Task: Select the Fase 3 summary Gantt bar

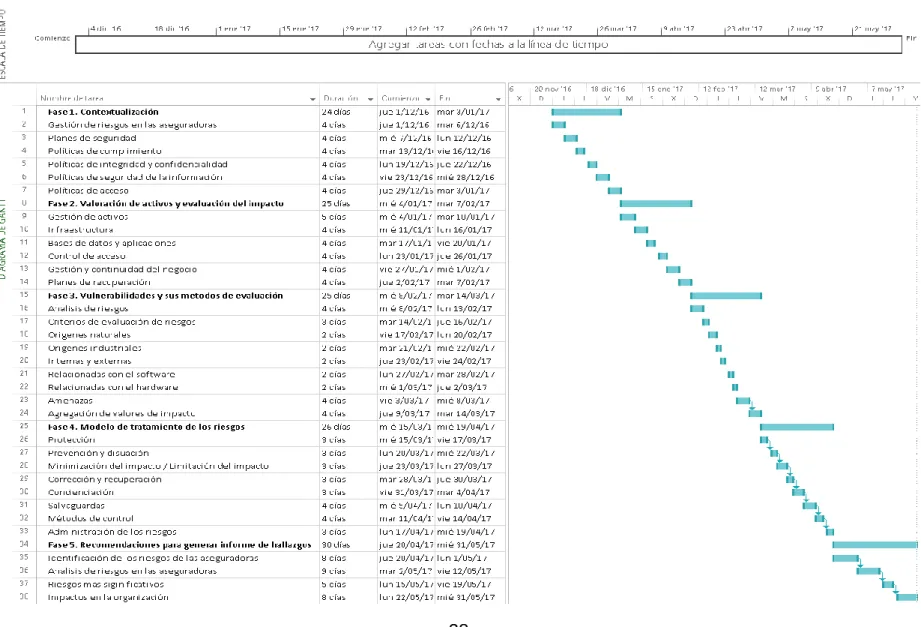Action: pyautogui.click(x=725, y=295)
